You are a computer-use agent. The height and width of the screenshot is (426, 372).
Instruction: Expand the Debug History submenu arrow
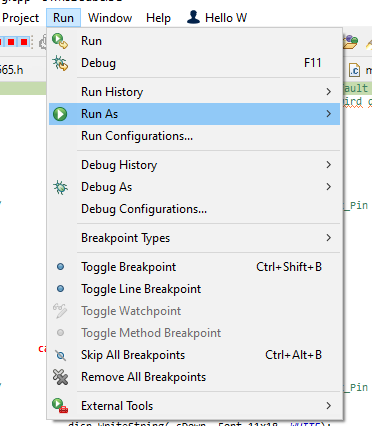329,165
